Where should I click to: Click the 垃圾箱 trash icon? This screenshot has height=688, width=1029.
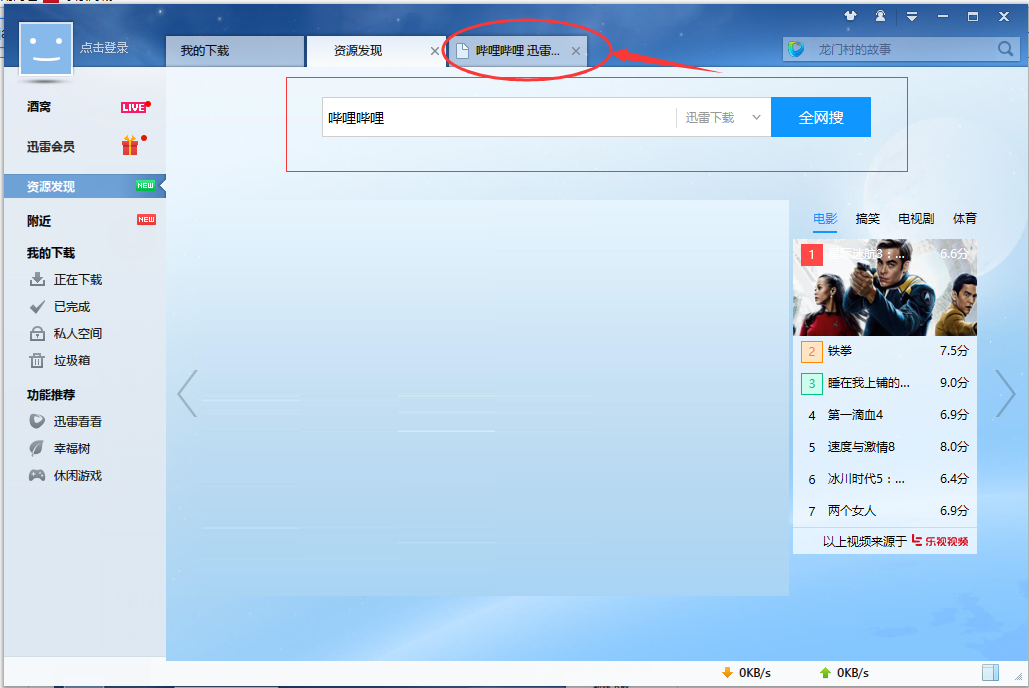click(37, 360)
